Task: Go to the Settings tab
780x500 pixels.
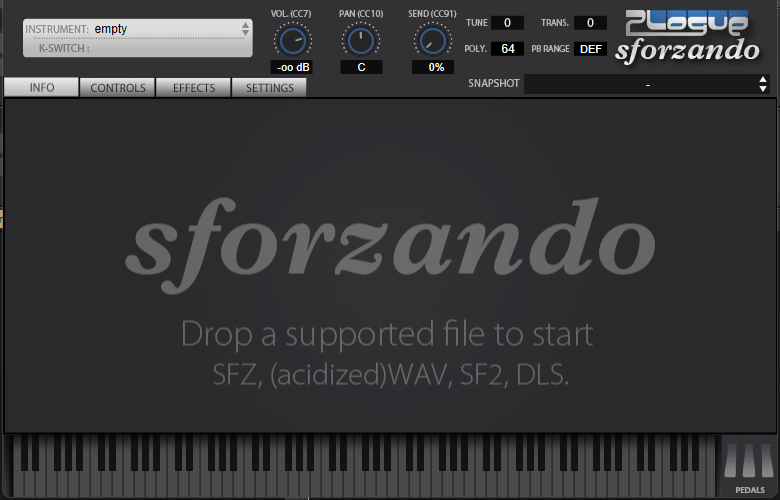Action: (270, 88)
